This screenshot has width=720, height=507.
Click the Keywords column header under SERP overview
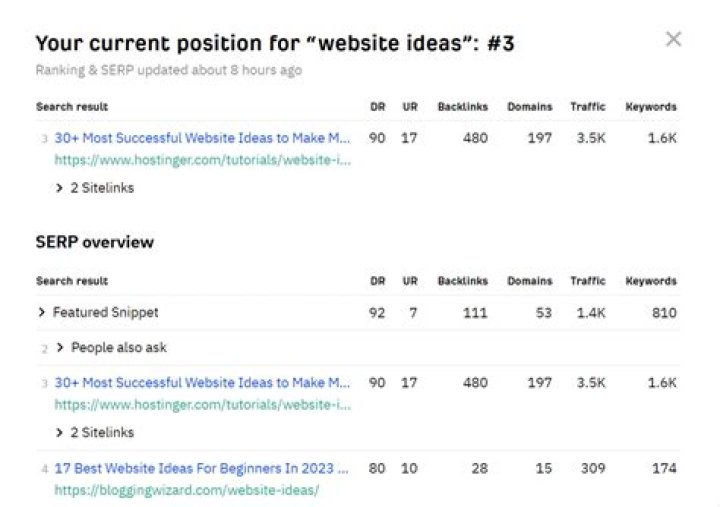[650, 281]
